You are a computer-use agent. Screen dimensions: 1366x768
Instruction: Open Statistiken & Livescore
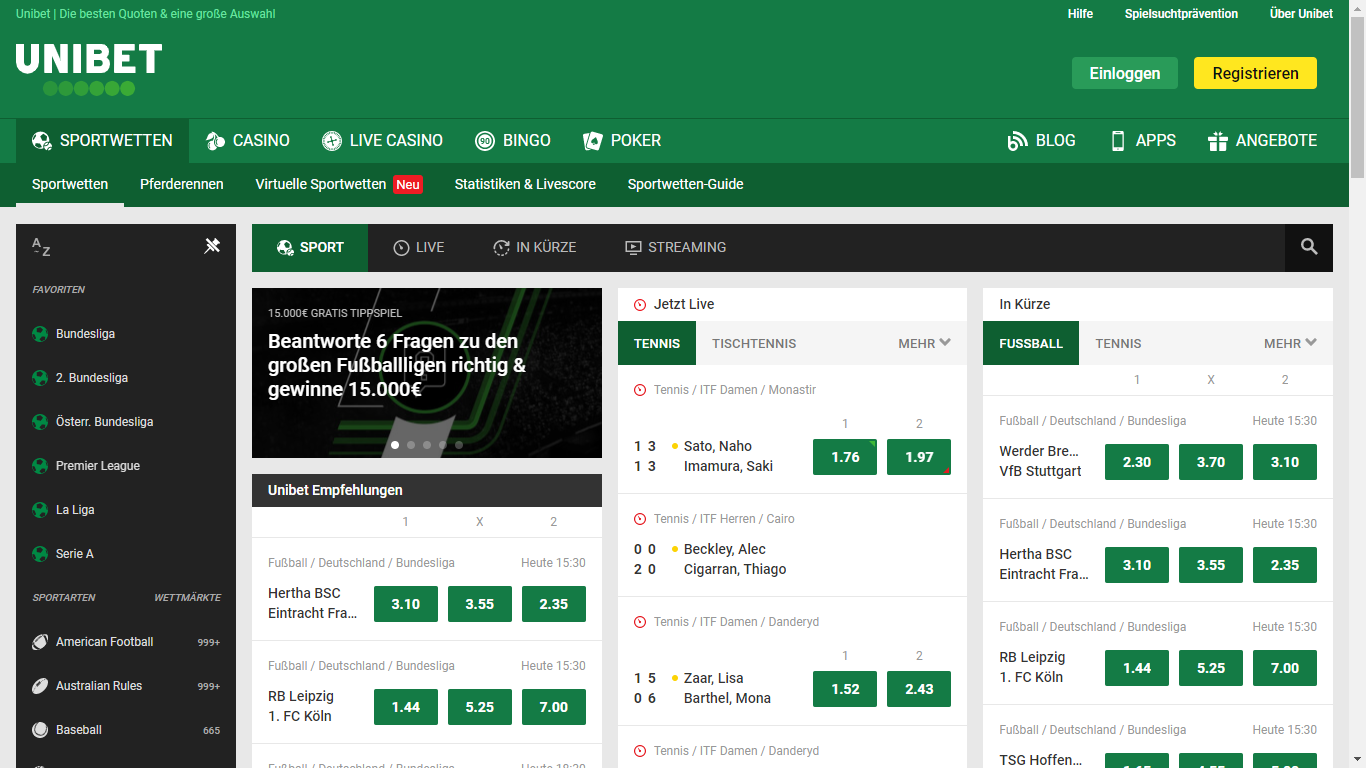pyautogui.click(x=525, y=184)
